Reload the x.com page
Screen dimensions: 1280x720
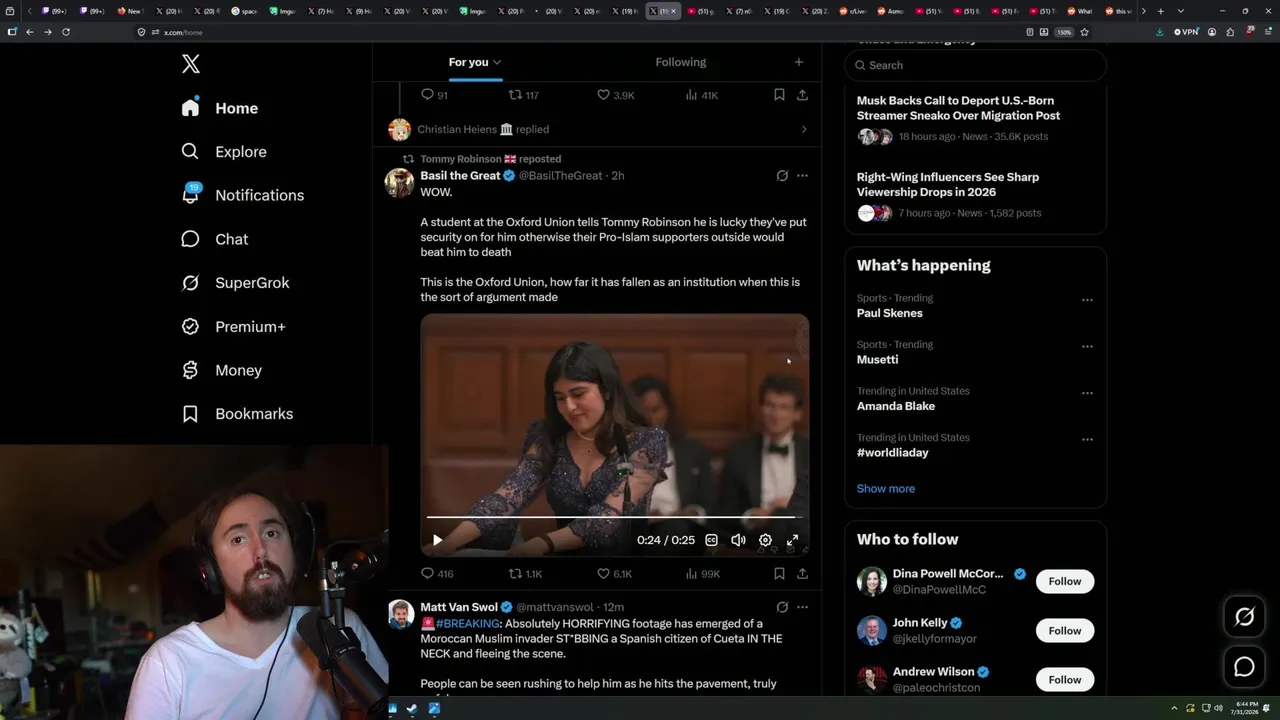point(66,32)
